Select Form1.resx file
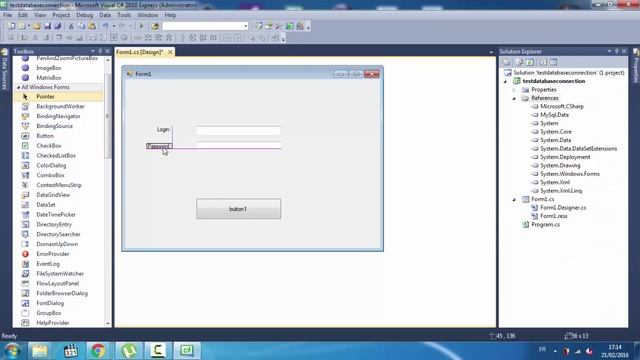Image resolution: width=640 pixels, height=360 pixels. point(553,216)
